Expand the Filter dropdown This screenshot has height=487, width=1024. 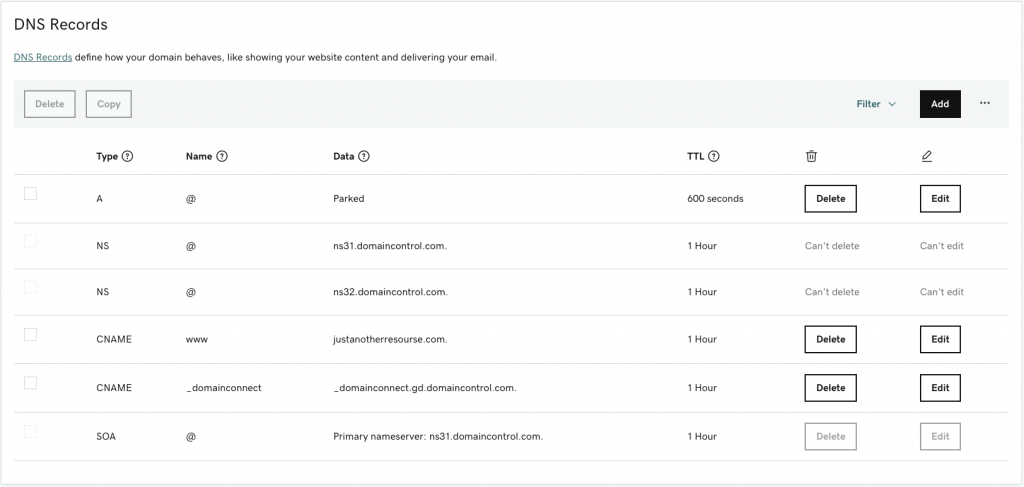[x=876, y=104]
